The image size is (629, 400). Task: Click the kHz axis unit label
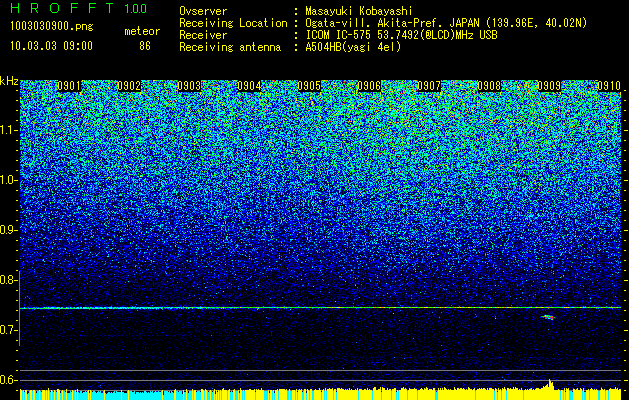pos(9,81)
